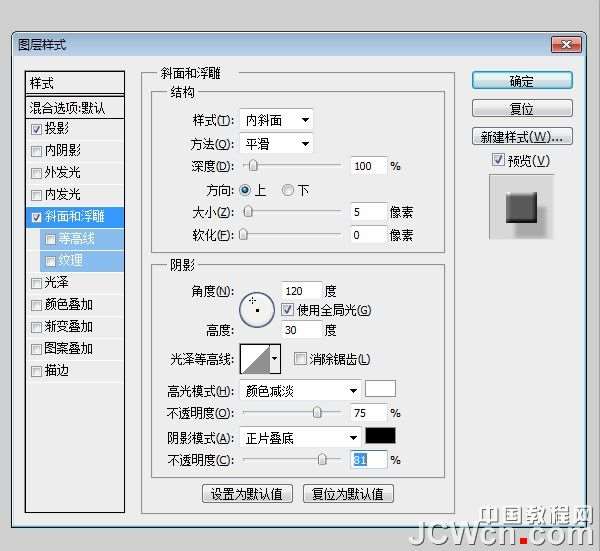Viewport: 600px width, 551px height.
Task: Toggle the 预览 checkbox
Action: [498, 160]
